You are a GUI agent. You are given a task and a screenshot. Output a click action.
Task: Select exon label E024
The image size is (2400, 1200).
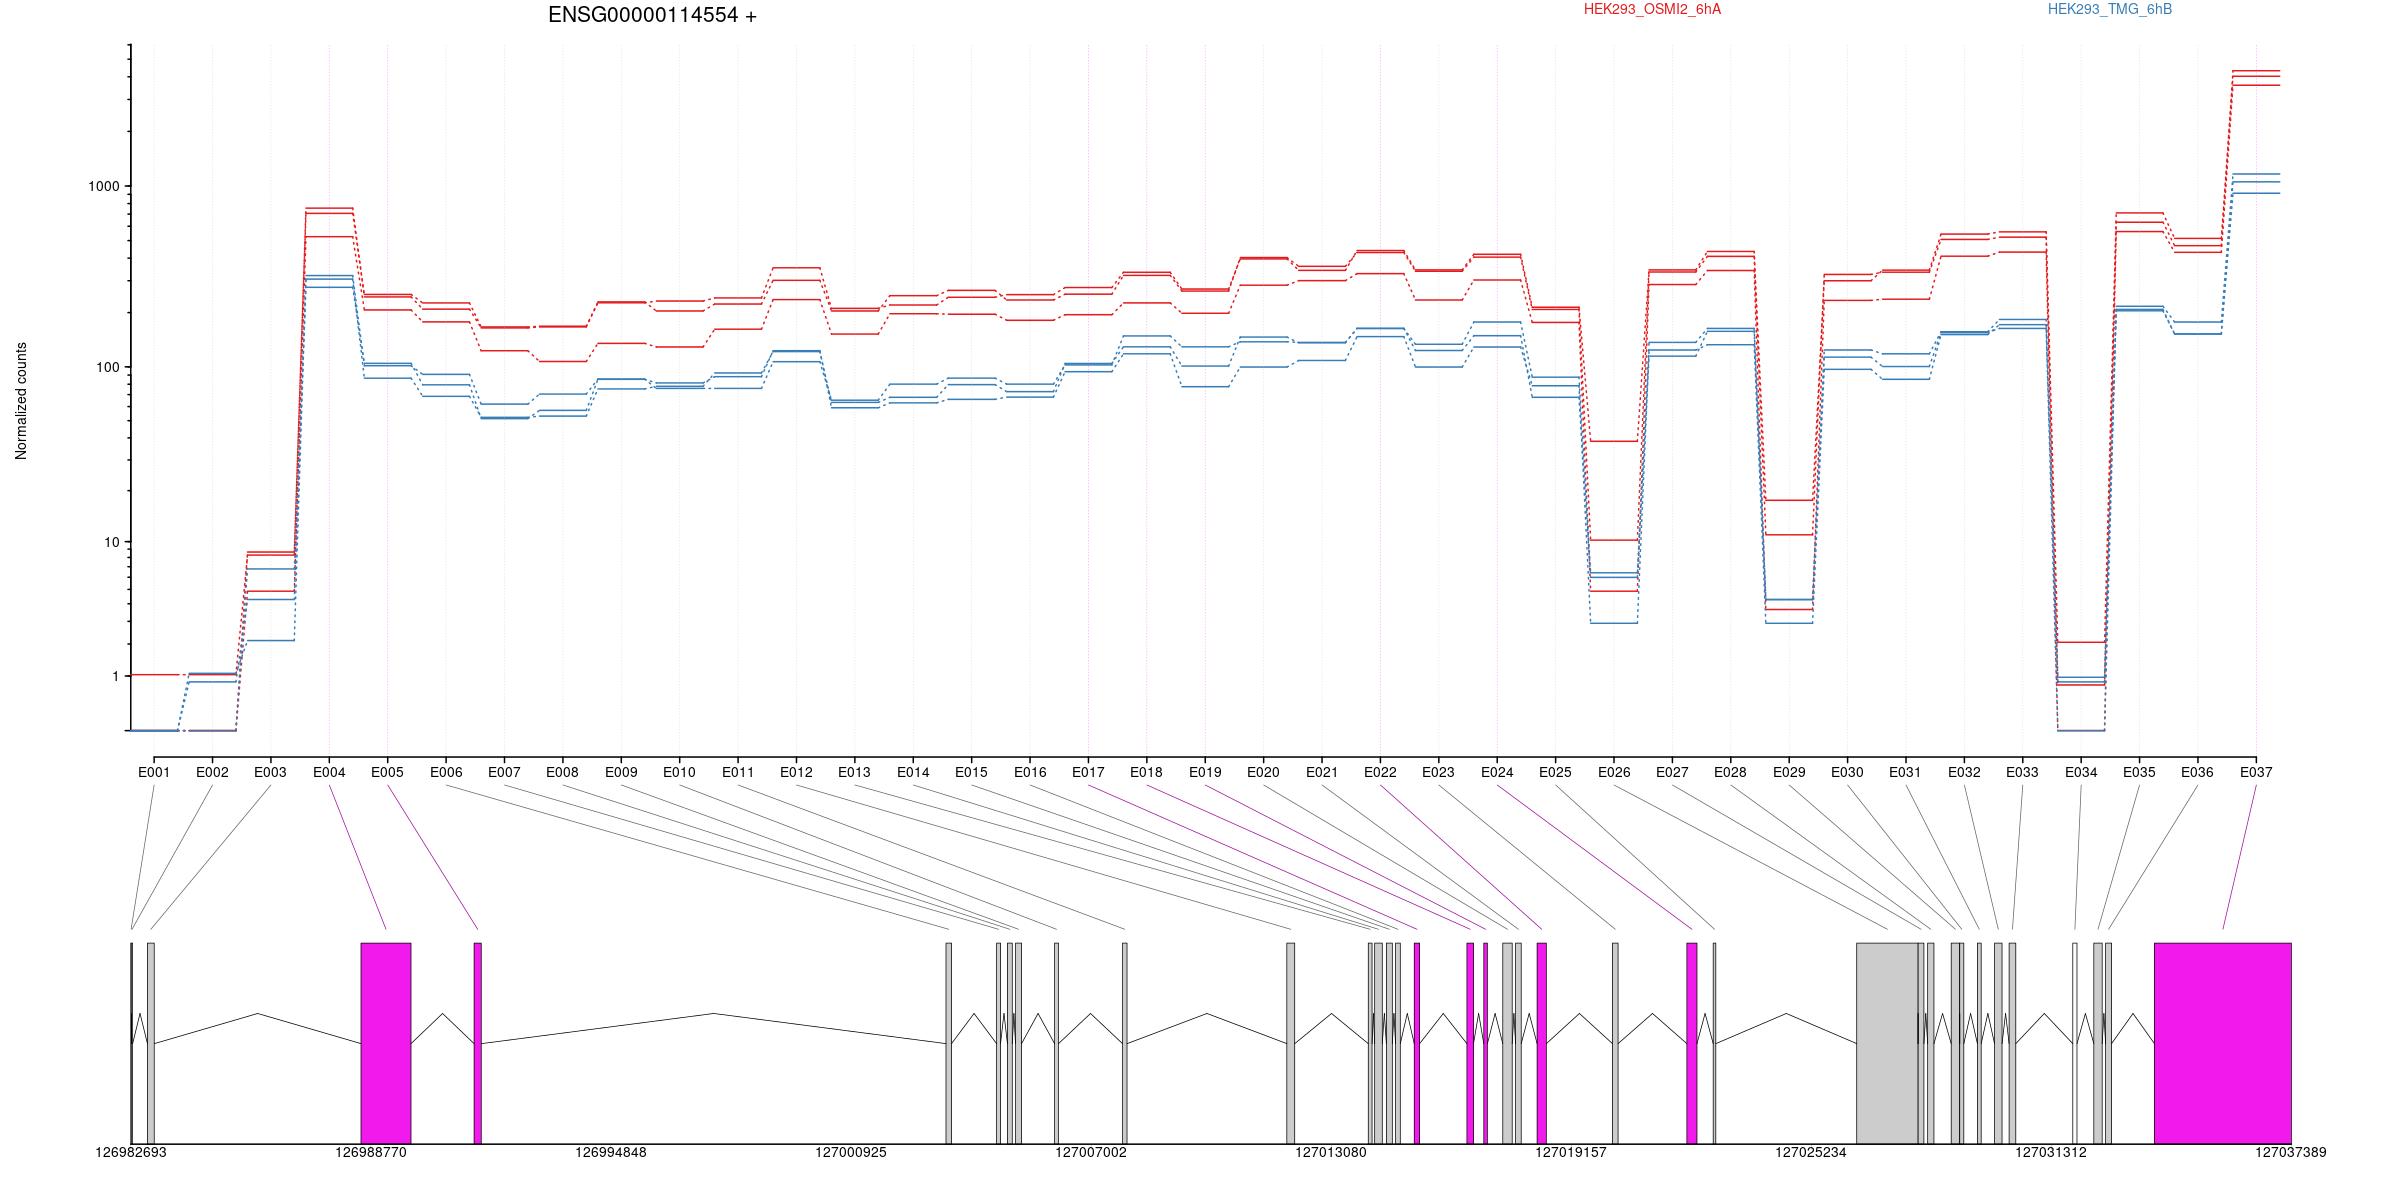click(x=1497, y=772)
